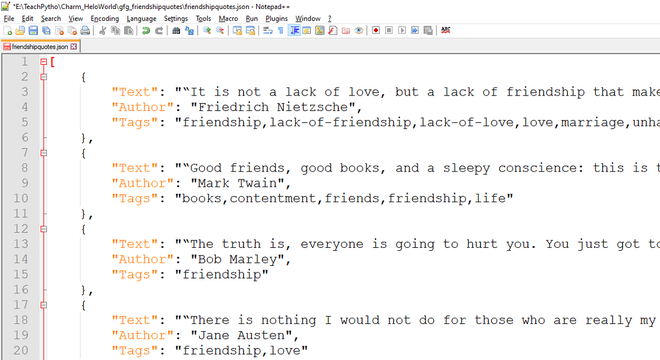Click the spell check ABC icon
The height and width of the screenshot is (360, 660).
pyautogui.click(x=446, y=30)
